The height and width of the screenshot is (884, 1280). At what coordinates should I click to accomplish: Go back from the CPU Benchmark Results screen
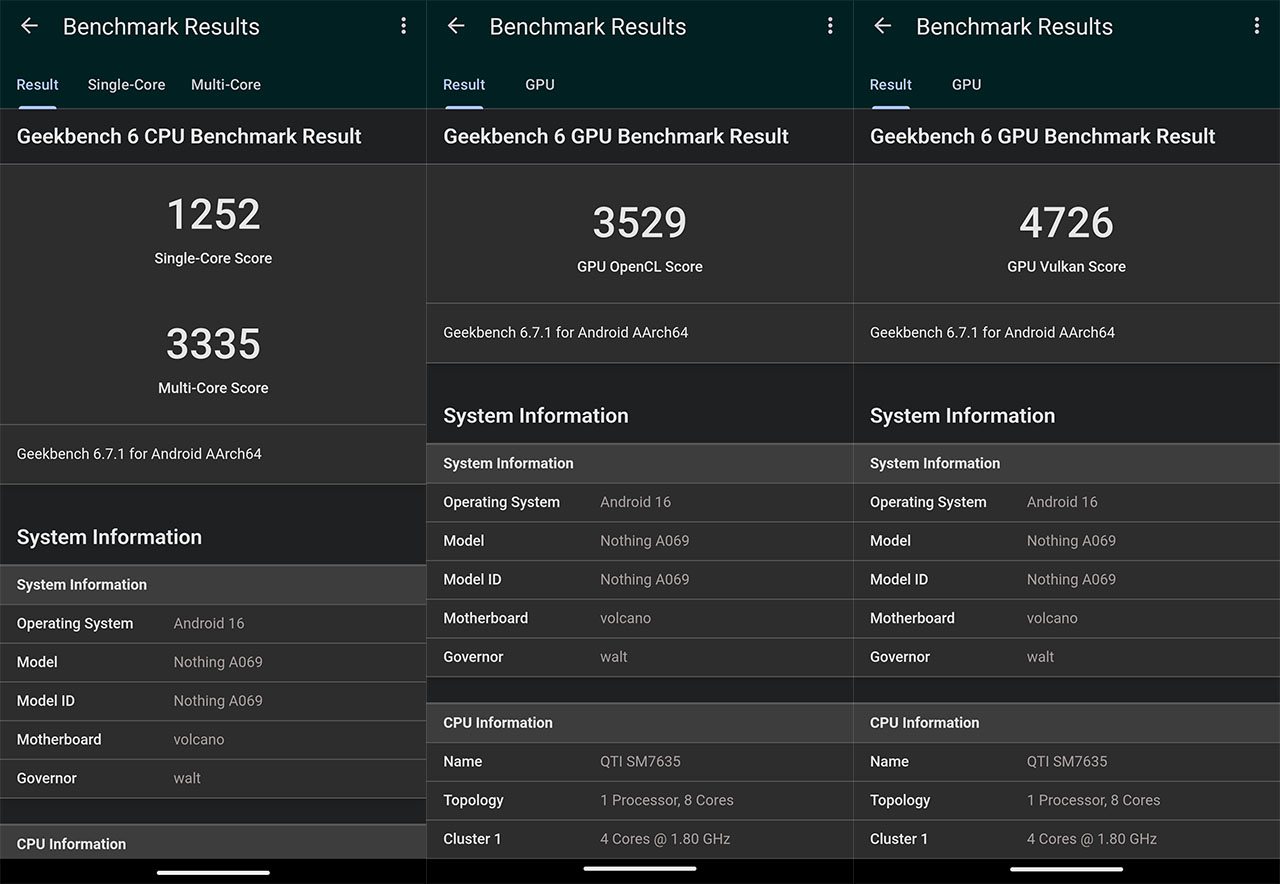point(29,26)
